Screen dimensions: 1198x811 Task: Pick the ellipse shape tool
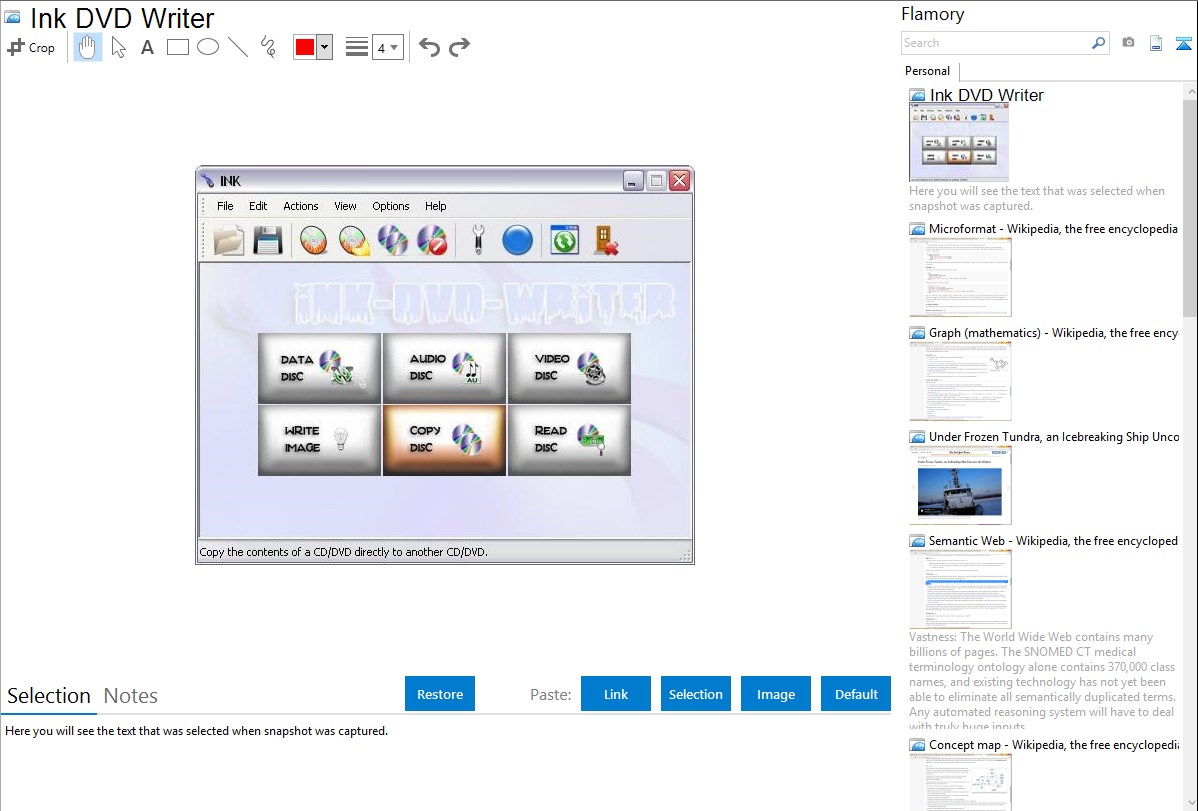pos(208,47)
